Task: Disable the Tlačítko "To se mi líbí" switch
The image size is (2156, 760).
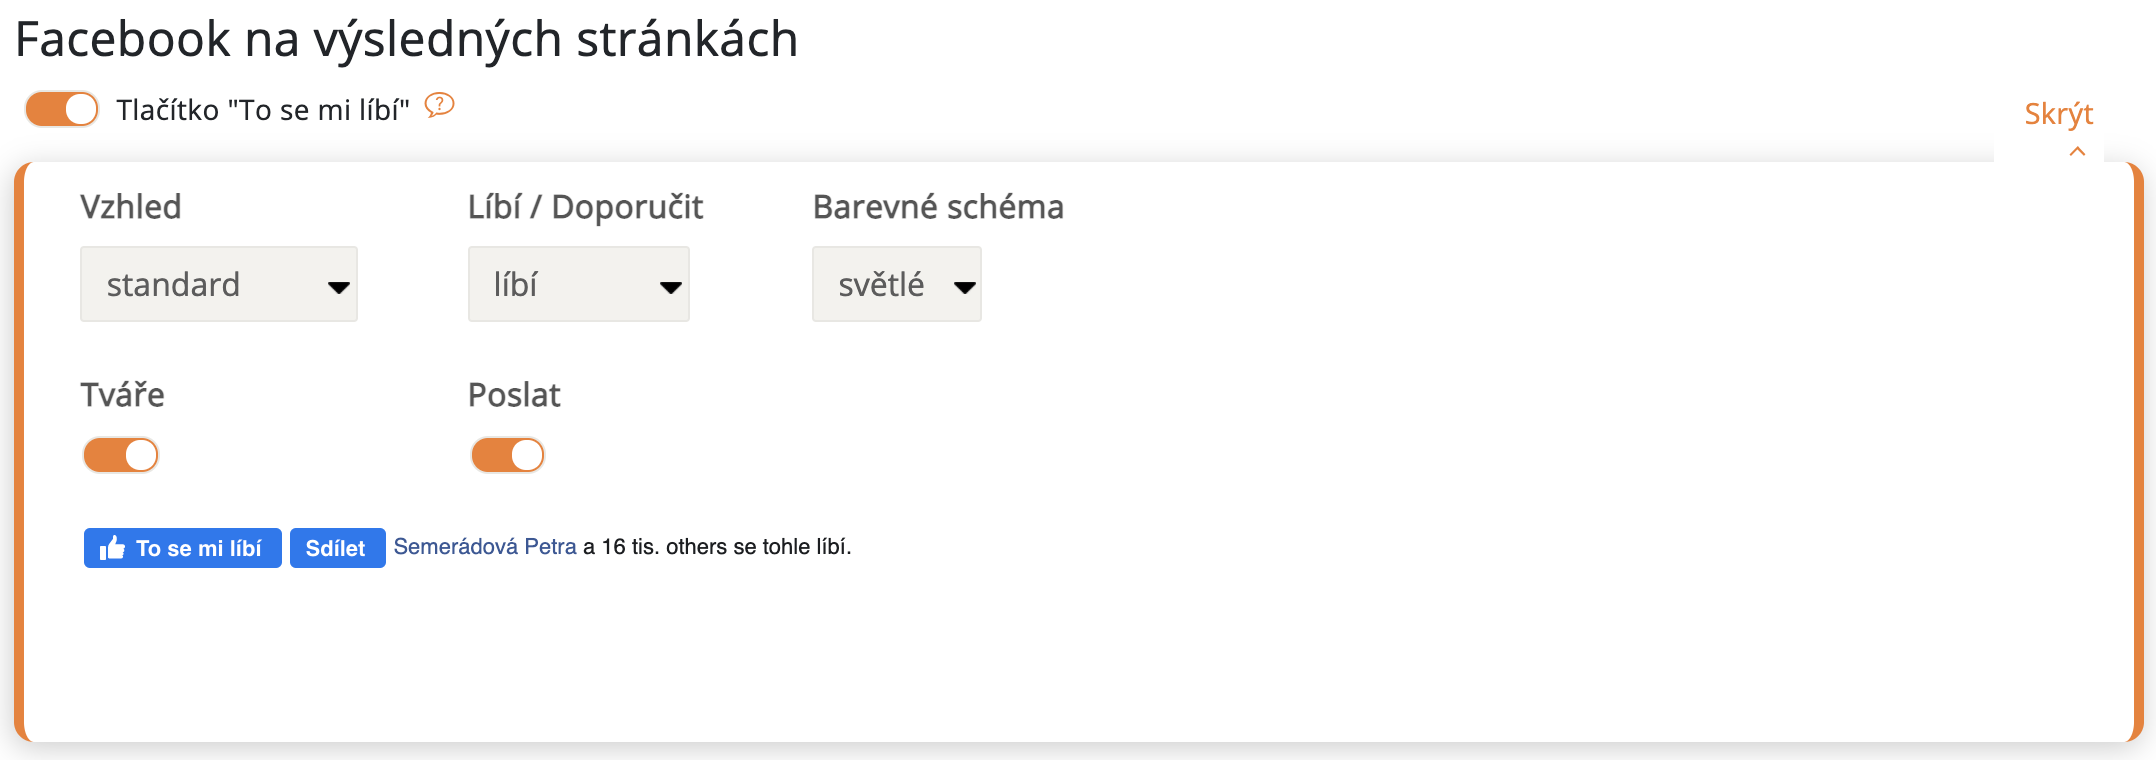Action: [x=62, y=109]
